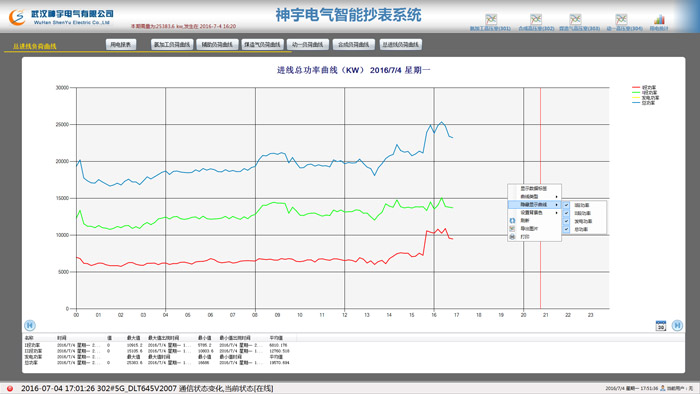Uncheck the first curve in visibility submenu
The image size is (700, 394).
[584, 205]
